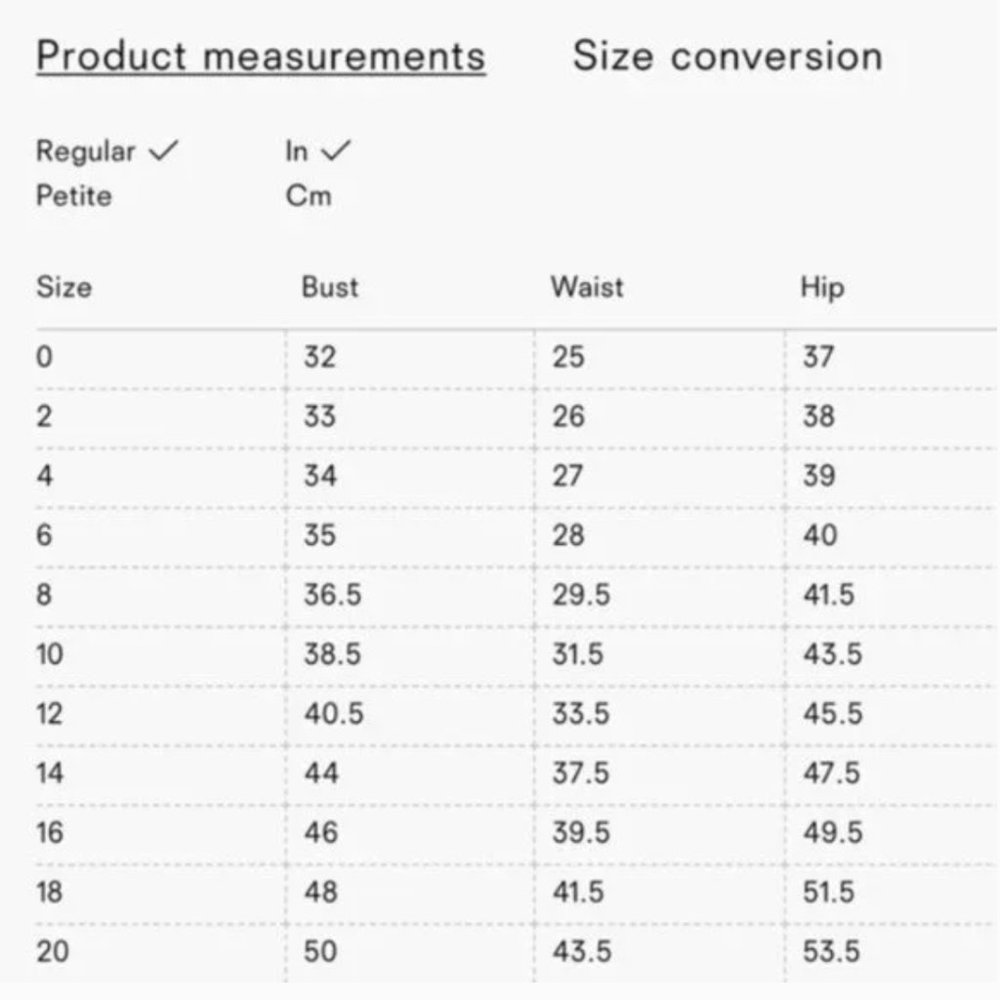The image size is (1000, 1000).
Task: Click hip value 53.5 for size 20
Action: [x=832, y=951]
